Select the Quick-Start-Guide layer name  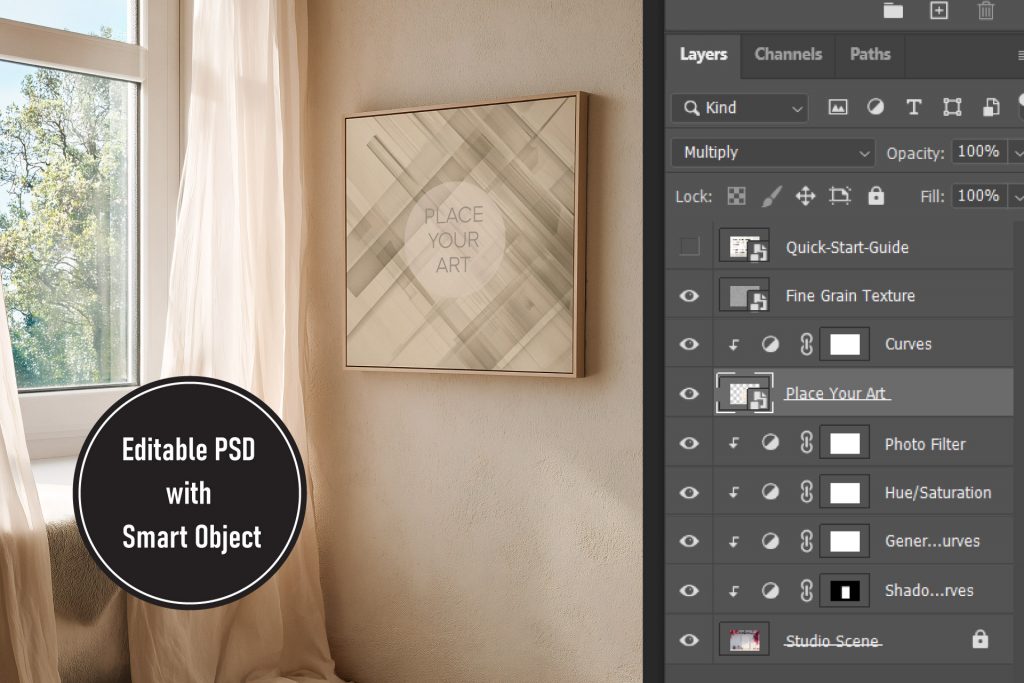click(847, 247)
